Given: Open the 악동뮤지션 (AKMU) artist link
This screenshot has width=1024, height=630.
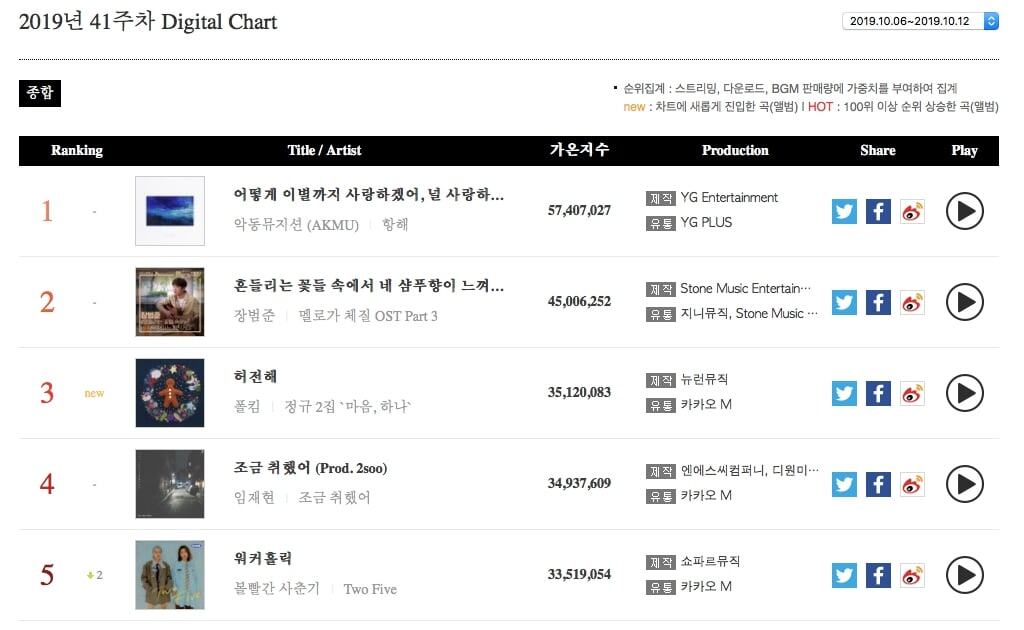Looking at the screenshot, I should 297,225.
